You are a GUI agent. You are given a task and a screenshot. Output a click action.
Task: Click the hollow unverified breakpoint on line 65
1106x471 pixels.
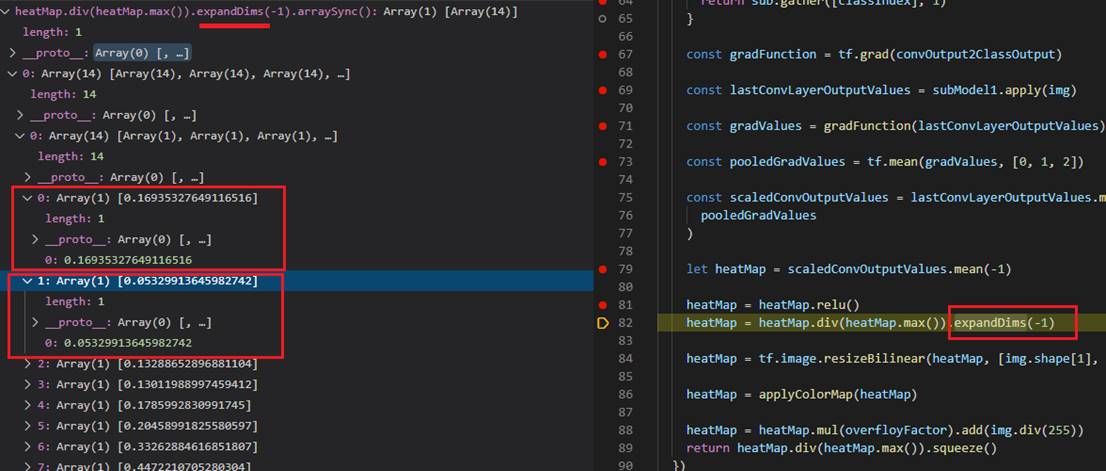(602, 18)
